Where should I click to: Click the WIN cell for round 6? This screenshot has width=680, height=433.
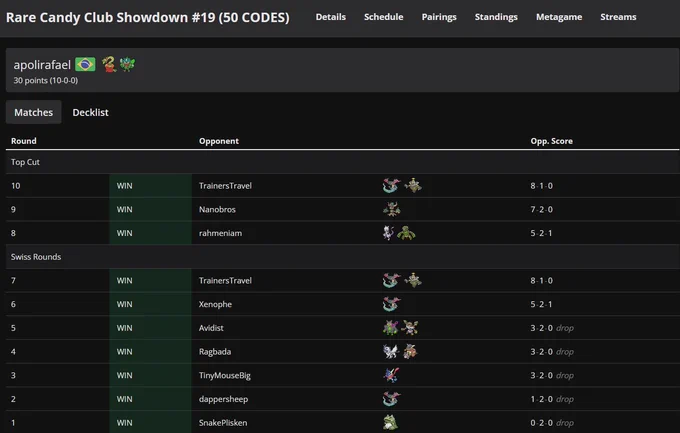pos(150,304)
